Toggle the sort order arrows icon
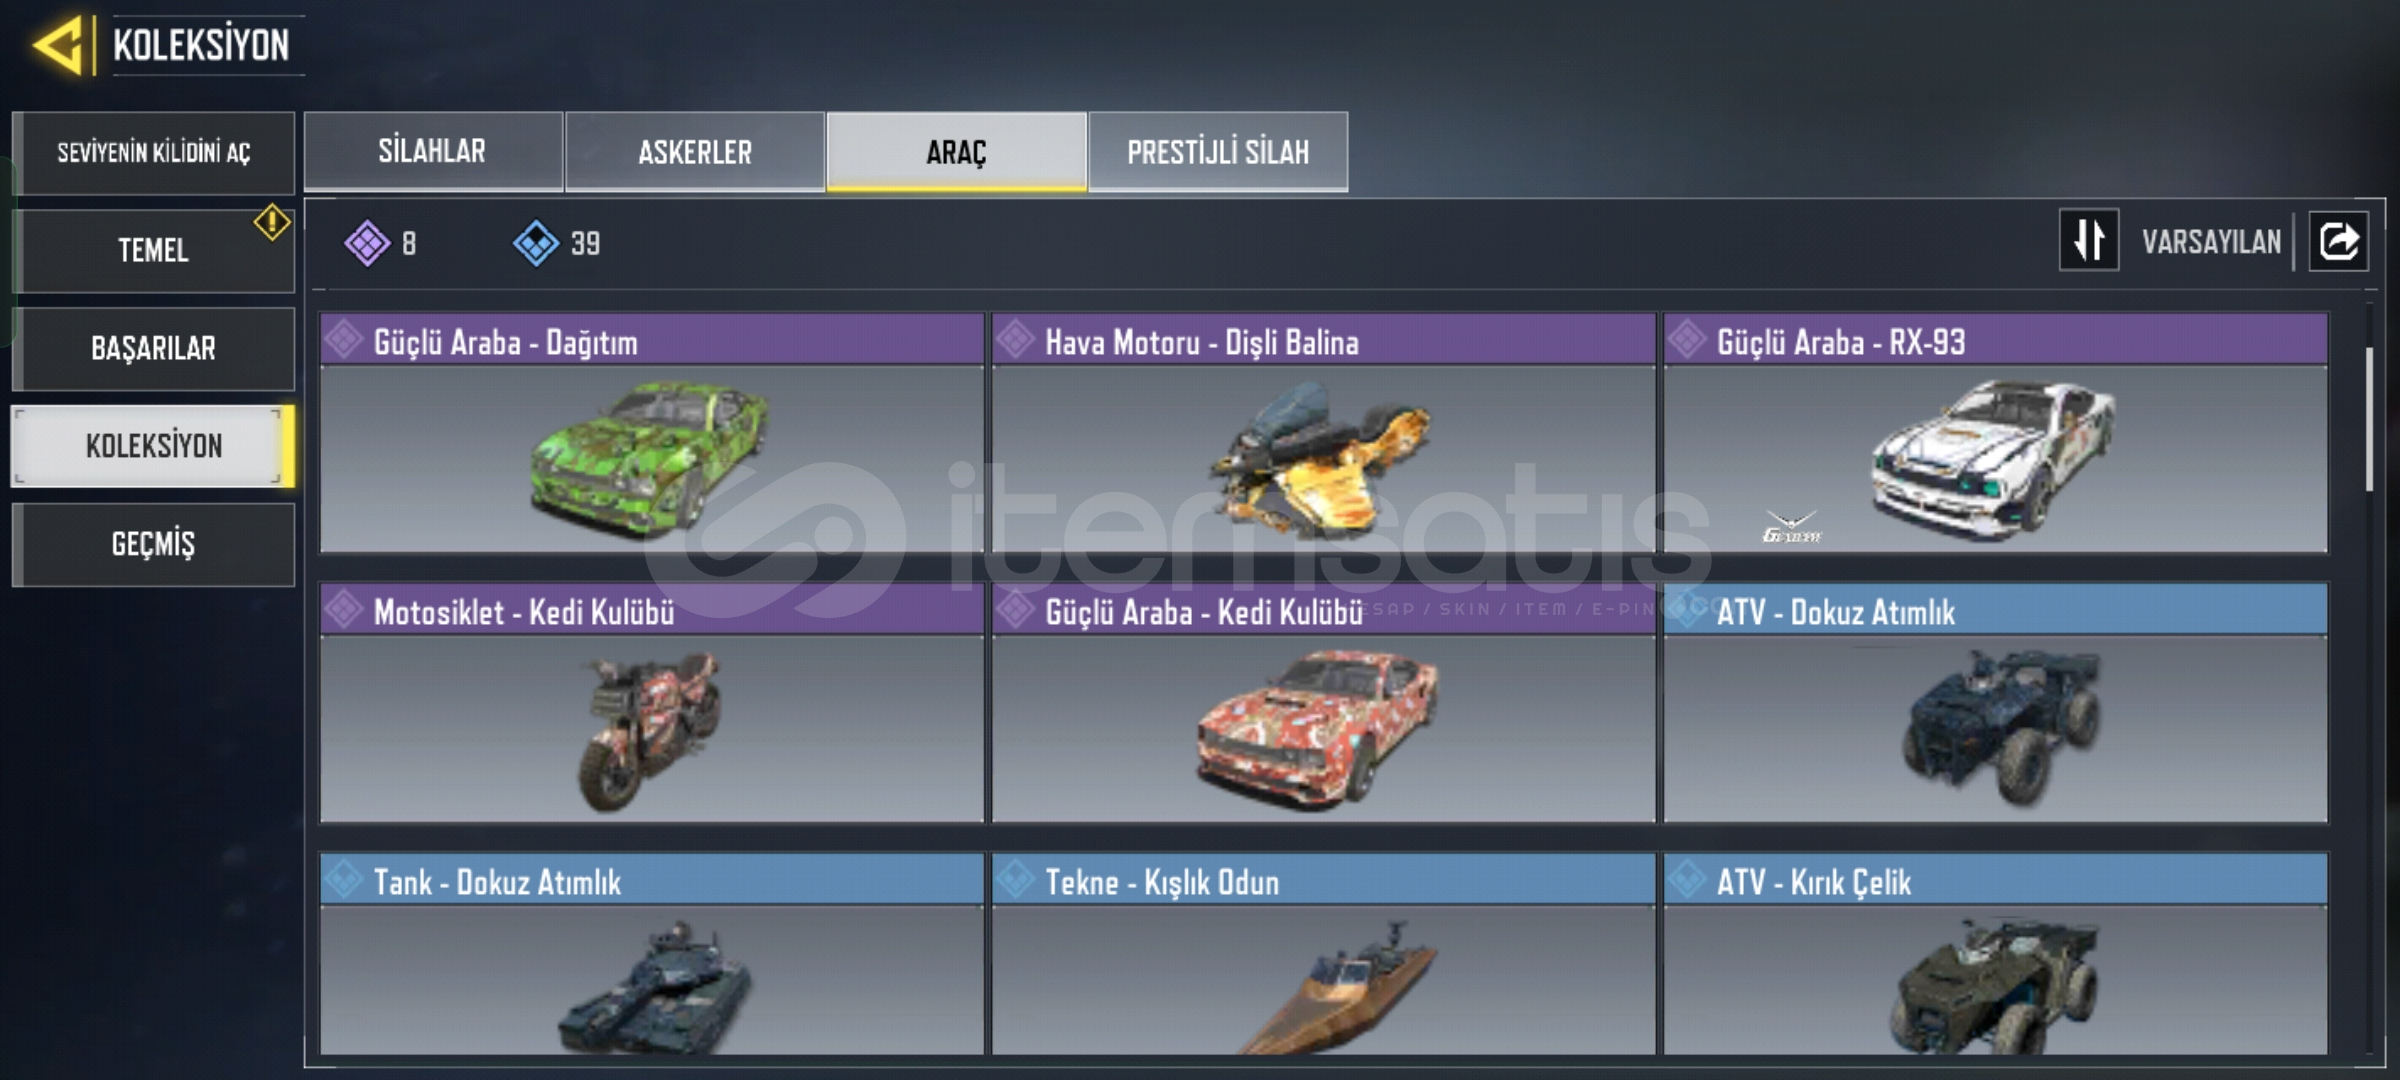The image size is (2400, 1080). (2089, 241)
